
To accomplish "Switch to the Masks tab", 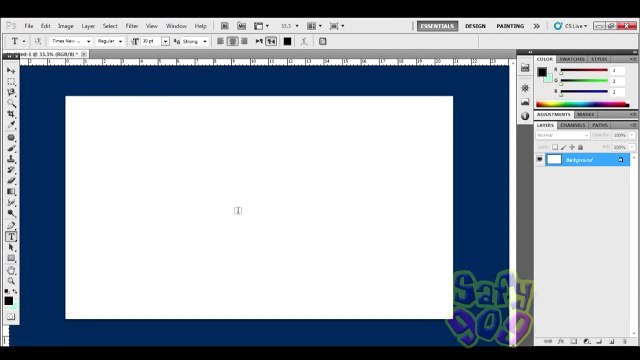I will [x=586, y=114].
